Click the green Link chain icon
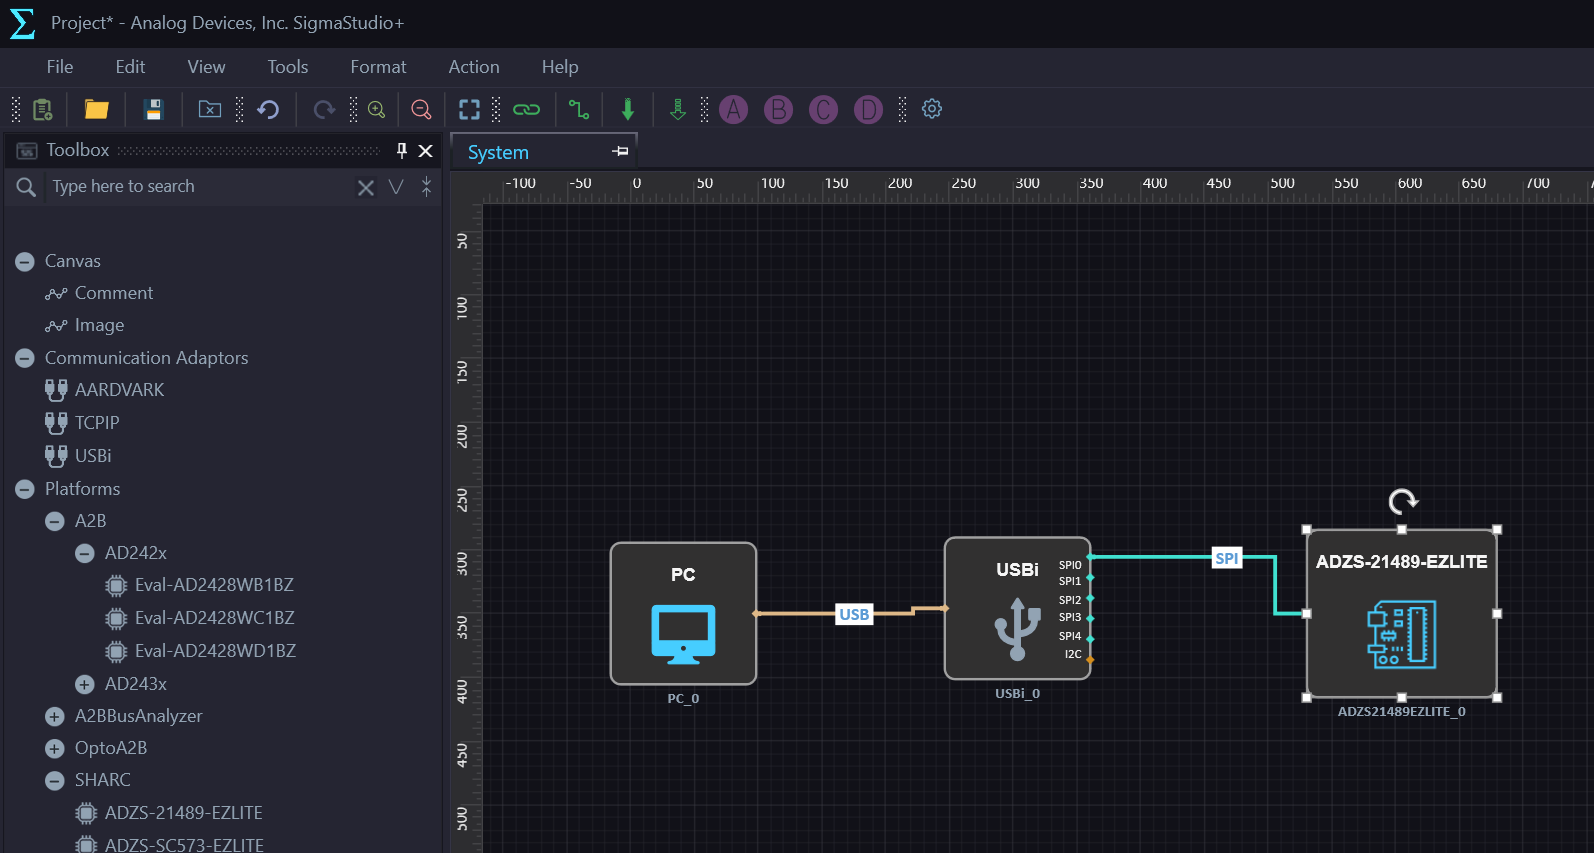The image size is (1594, 853). pyautogui.click(x=526, y=109)
